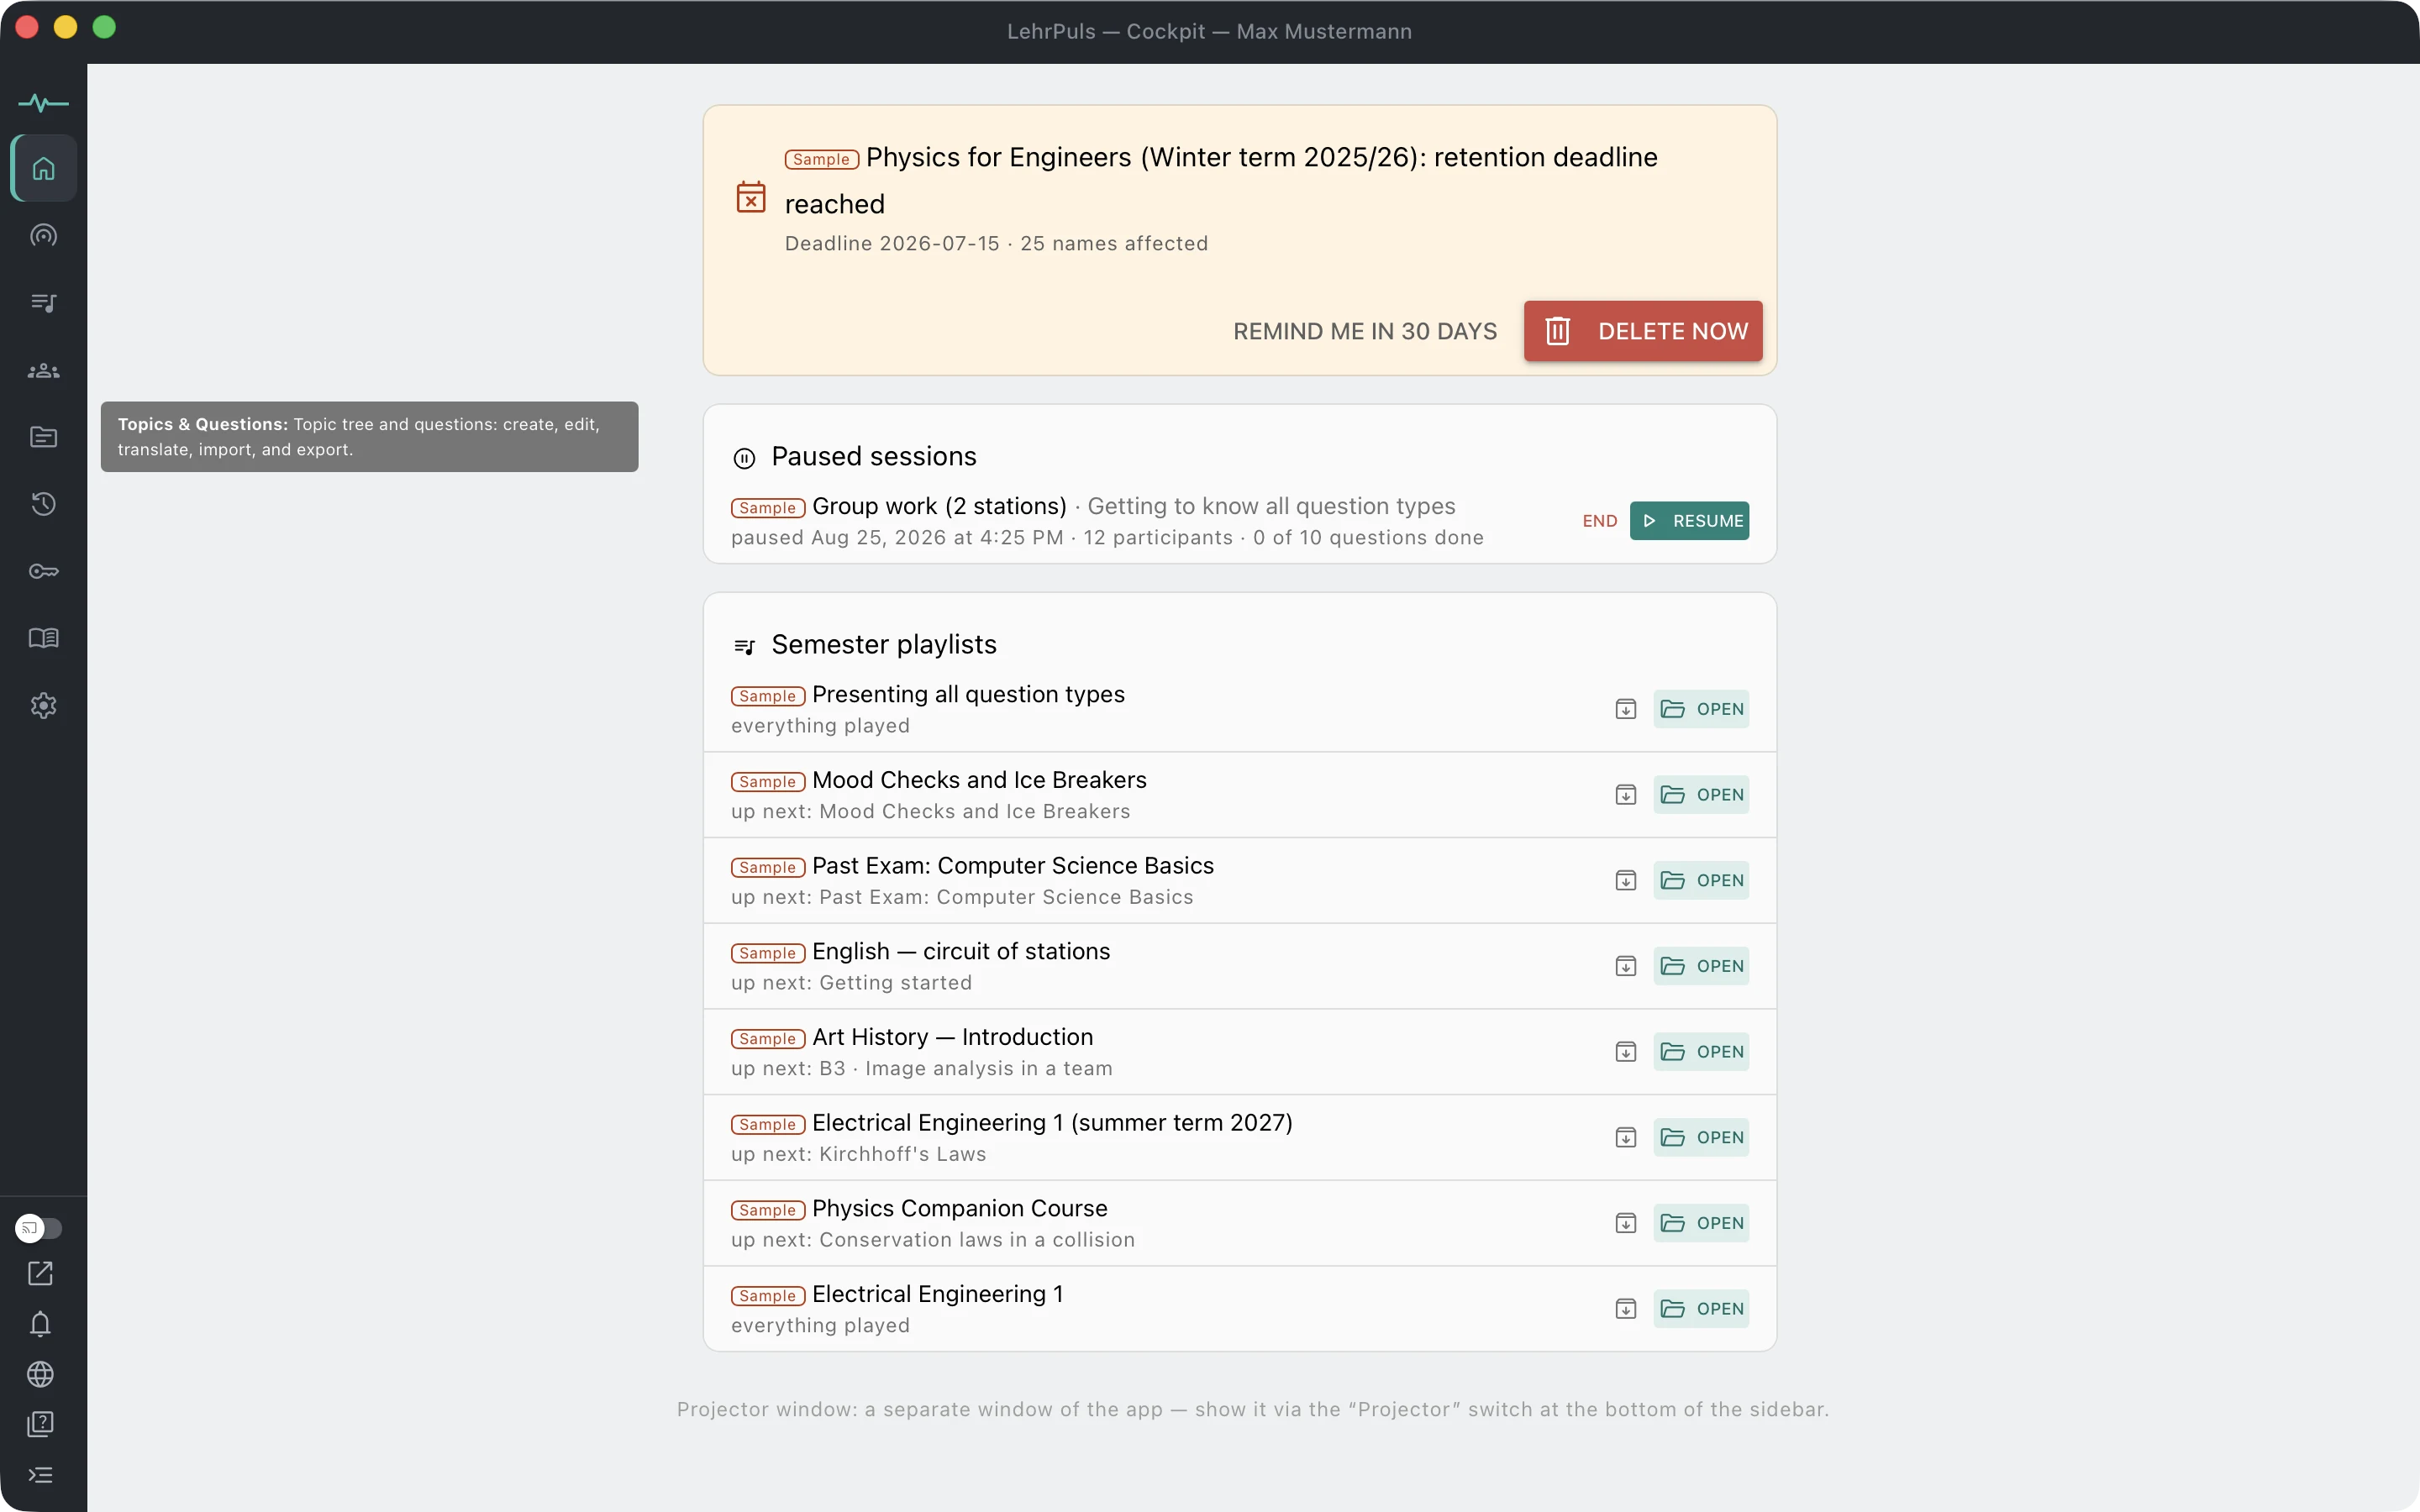This screenshot has height=1512, width=2420.
Task: Open the settings gear in sidebar
Action: [43, 706]
